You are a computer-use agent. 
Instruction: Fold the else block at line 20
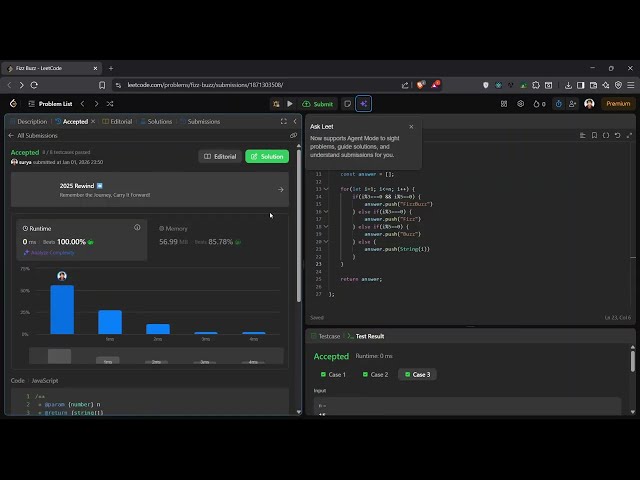click(x=326, y=241)
